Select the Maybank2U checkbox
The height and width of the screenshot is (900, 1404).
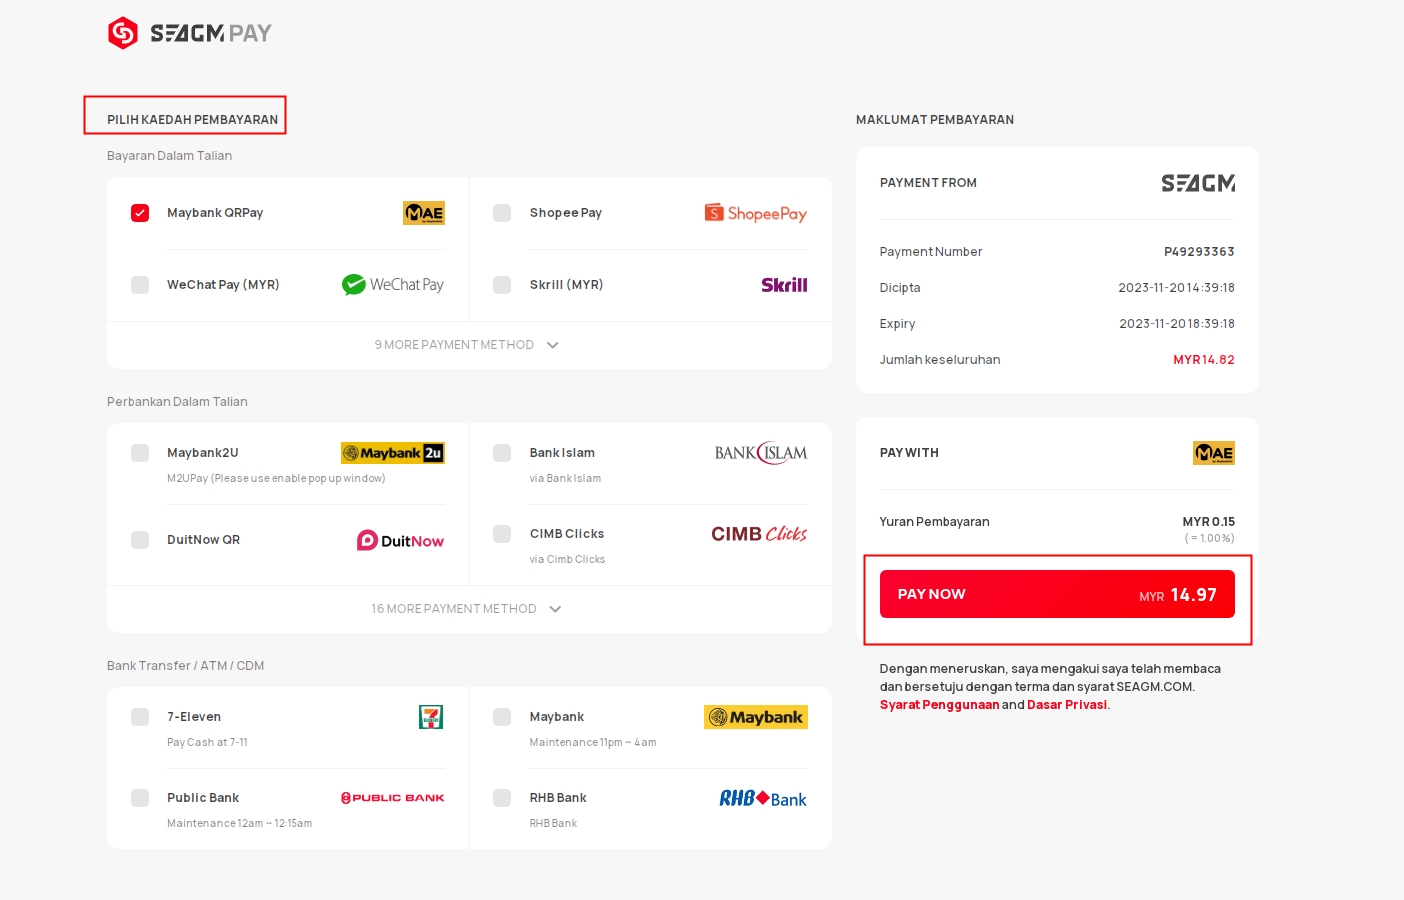click(140, 453)
